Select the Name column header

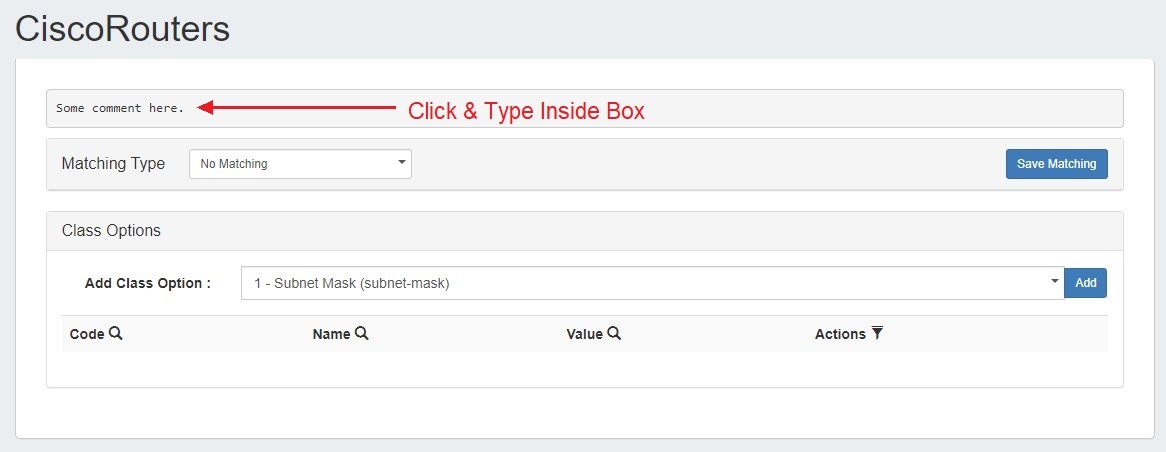(x=331, y=334)
